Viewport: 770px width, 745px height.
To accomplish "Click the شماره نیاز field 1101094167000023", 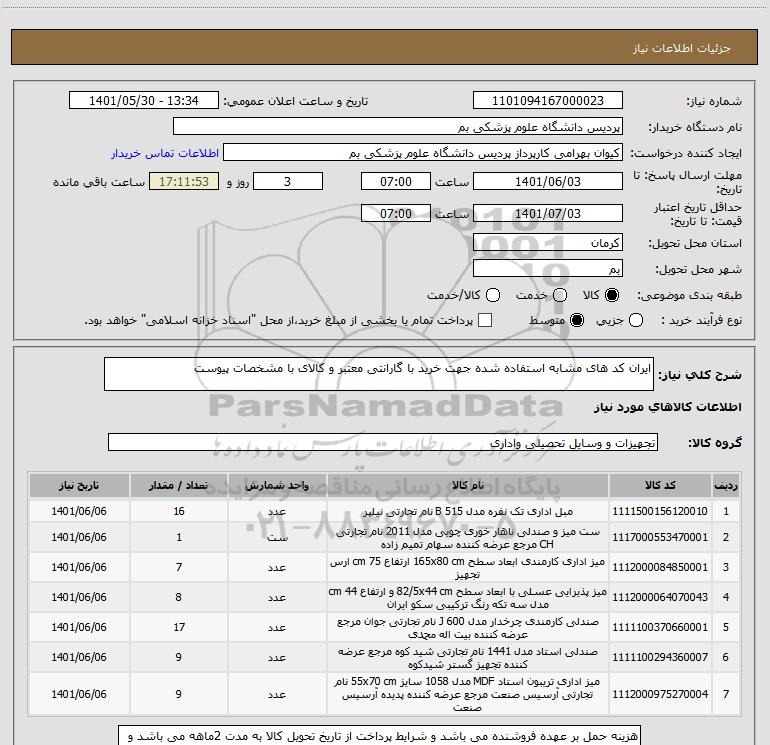I will tap(548, 100).
